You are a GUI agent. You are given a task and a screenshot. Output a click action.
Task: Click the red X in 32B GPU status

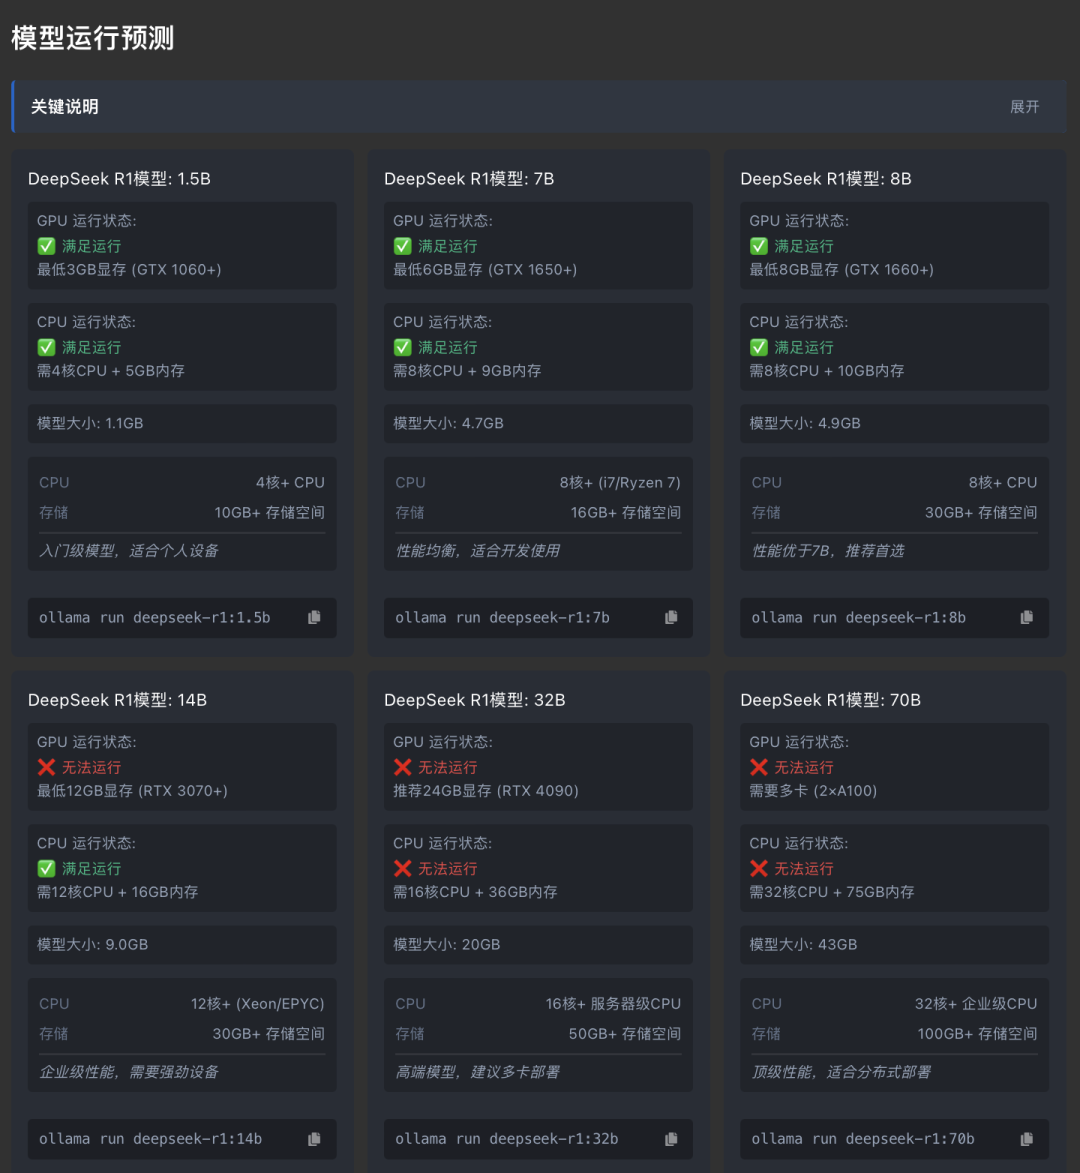coord(402,767)
